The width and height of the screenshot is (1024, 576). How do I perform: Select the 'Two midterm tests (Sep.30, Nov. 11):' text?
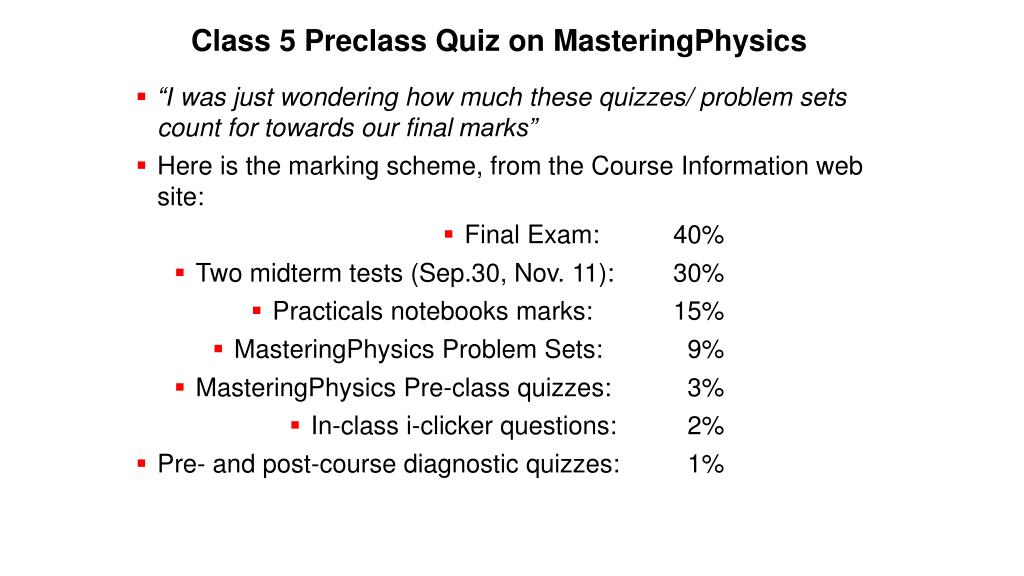click(x=405, y=273)
